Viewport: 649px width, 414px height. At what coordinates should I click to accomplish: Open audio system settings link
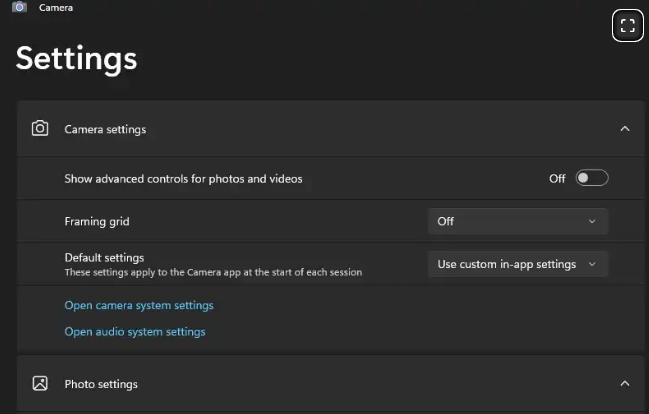[x=135, y=332]
